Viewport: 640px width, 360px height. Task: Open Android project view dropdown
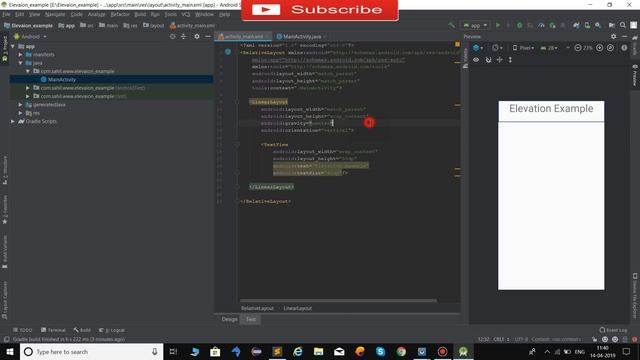tap(31, 36)
